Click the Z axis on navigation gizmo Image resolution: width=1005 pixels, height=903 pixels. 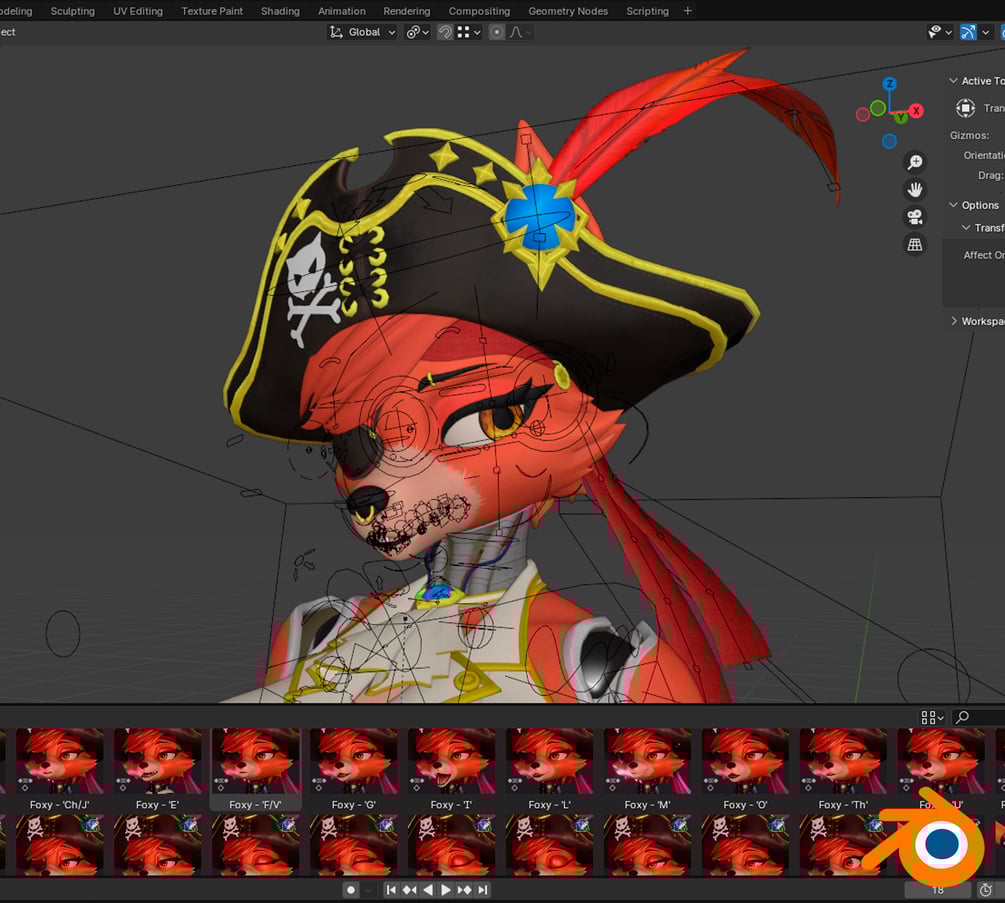pos(889,84)
